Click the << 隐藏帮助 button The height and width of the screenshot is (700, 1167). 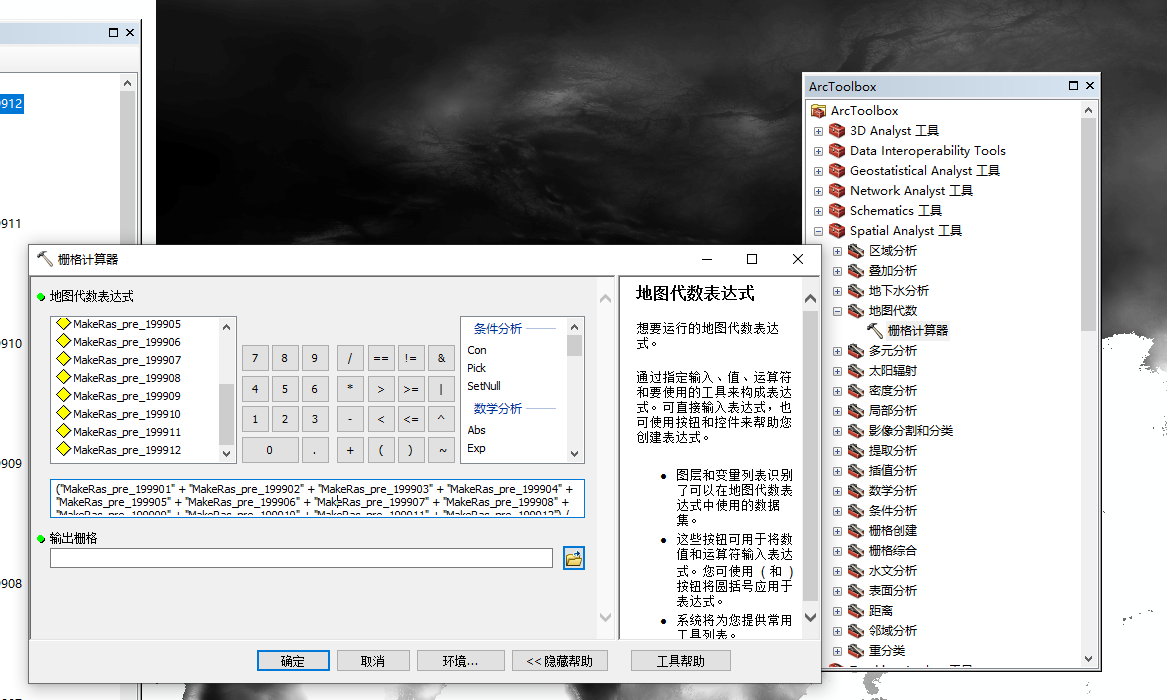pos(559,661)
